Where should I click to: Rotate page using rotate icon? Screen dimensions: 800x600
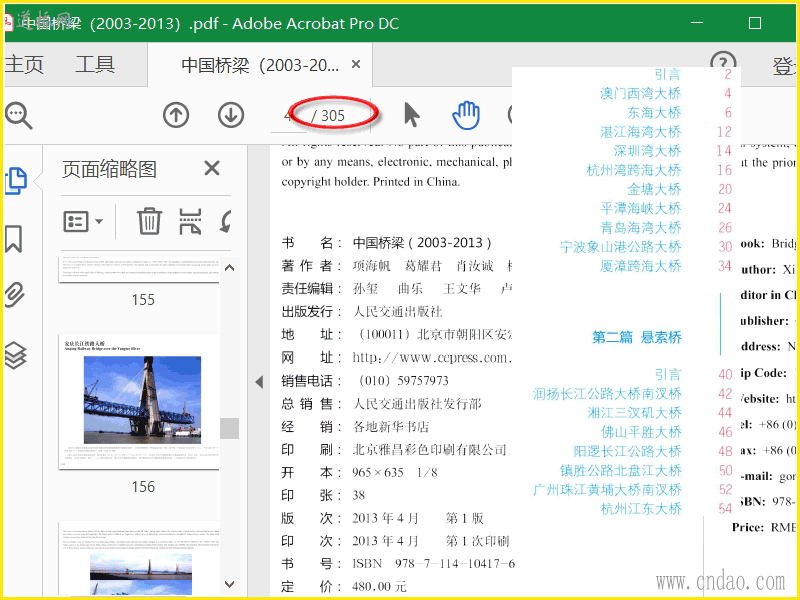226,221
